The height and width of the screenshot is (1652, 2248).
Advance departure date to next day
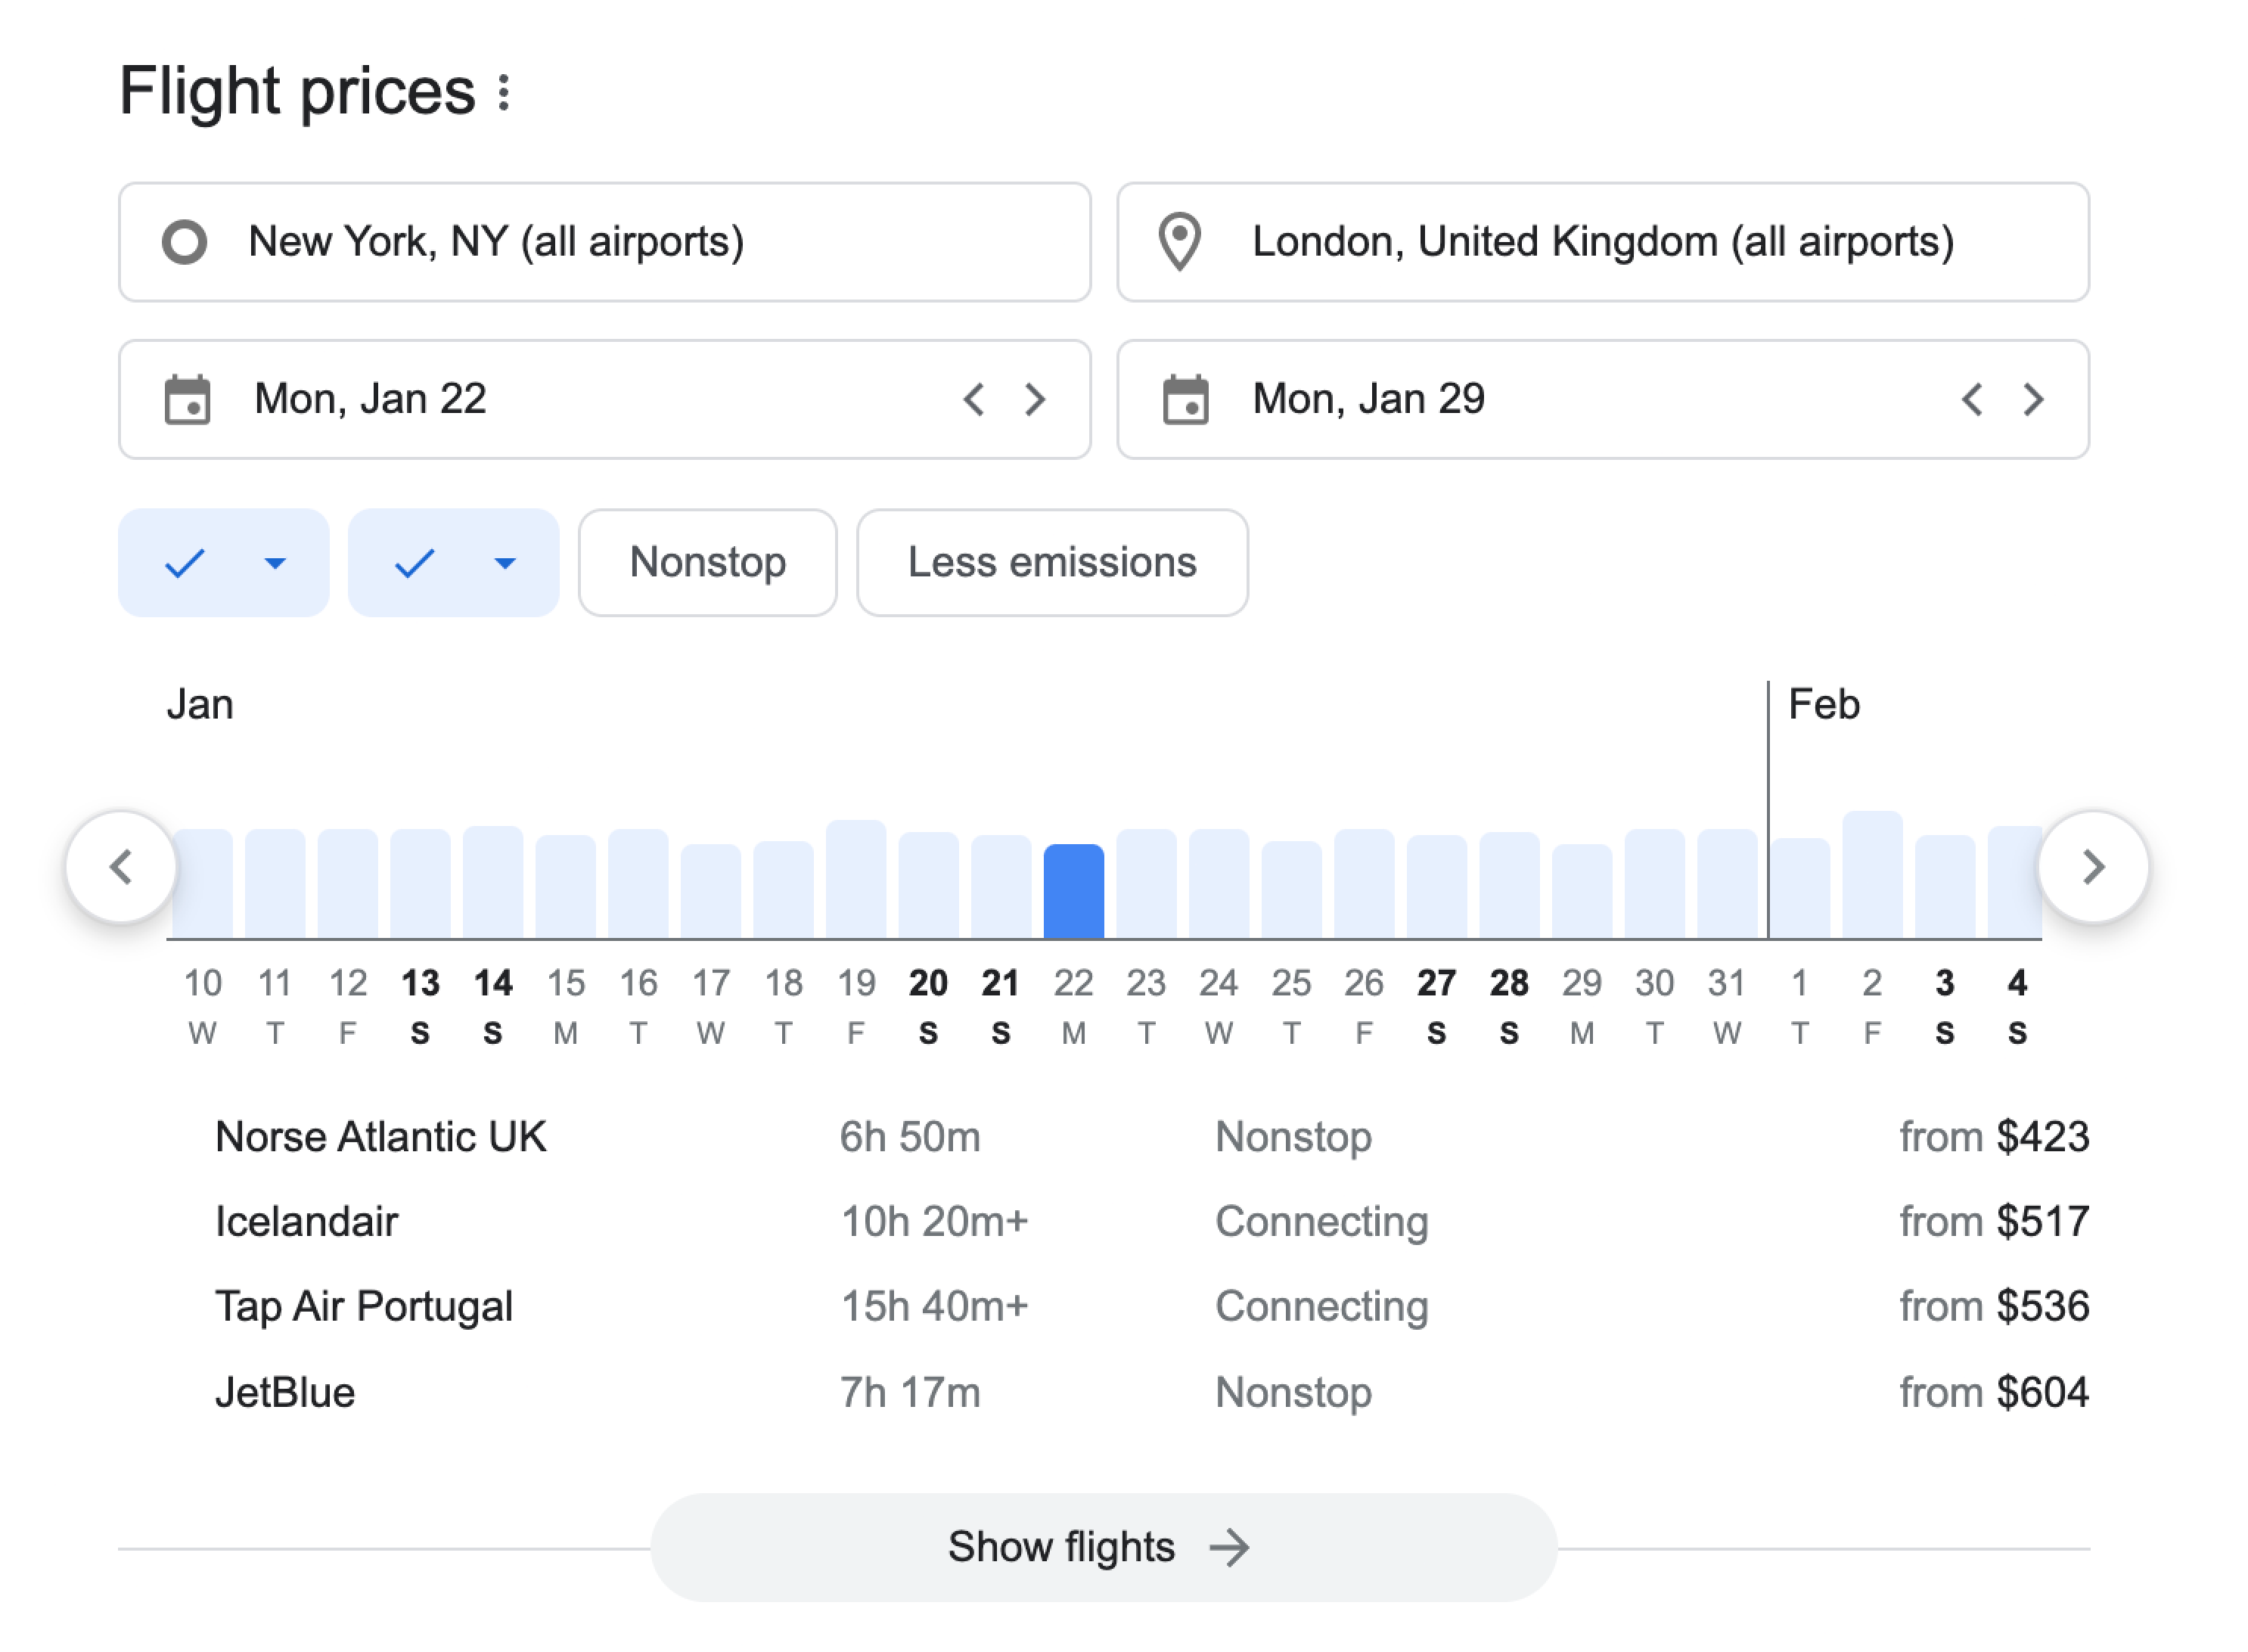(x=1035, y=400)
